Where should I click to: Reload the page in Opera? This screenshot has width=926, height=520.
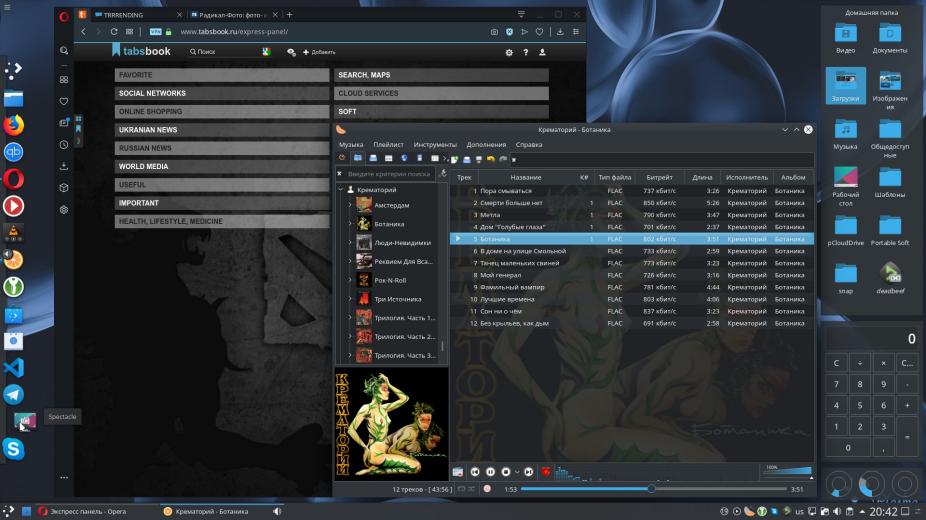click(114, 31)
